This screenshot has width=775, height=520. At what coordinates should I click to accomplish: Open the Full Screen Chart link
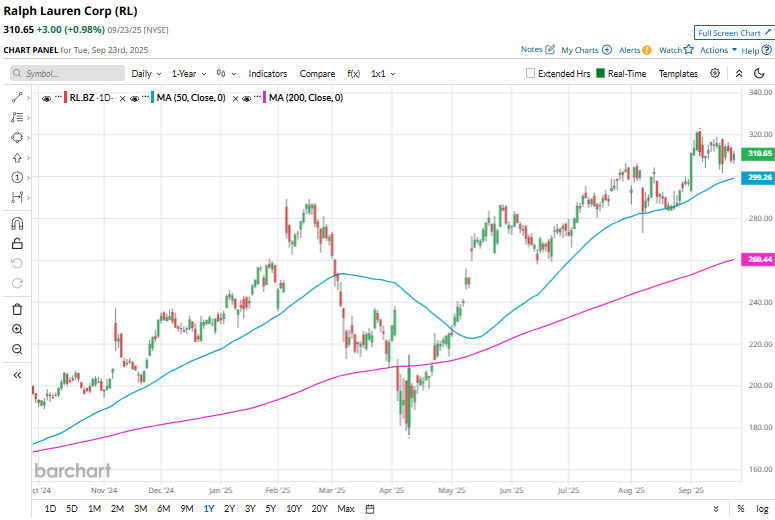pyautogui.click(x=733, y=33)
